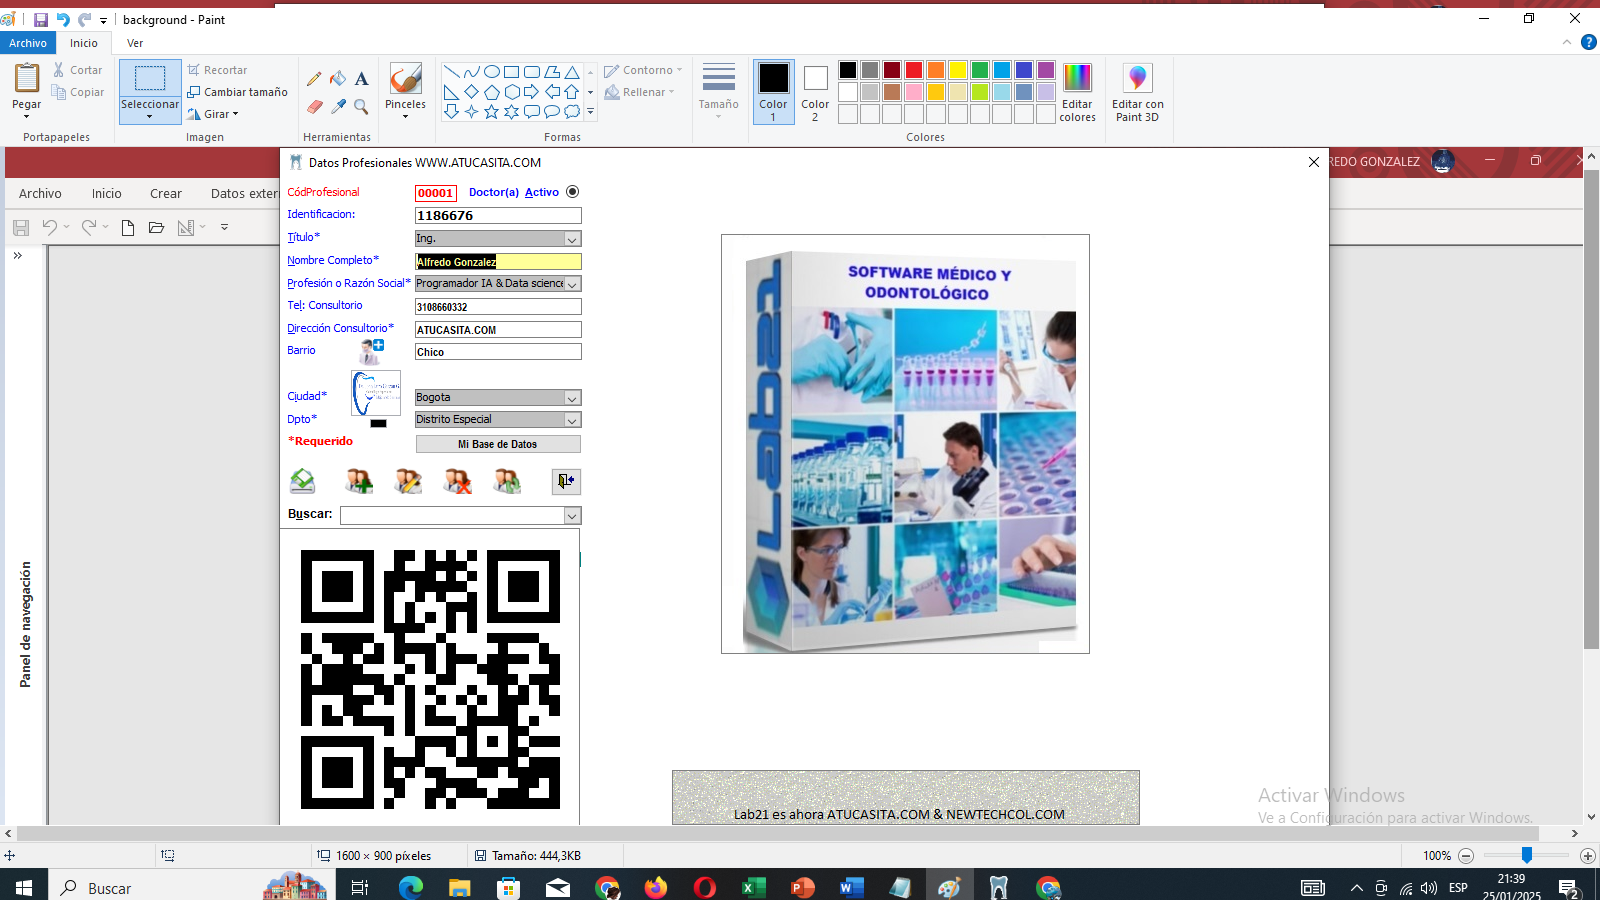Expand the Título dropdown
The image size is (1600, 900).
coord(572,239)
